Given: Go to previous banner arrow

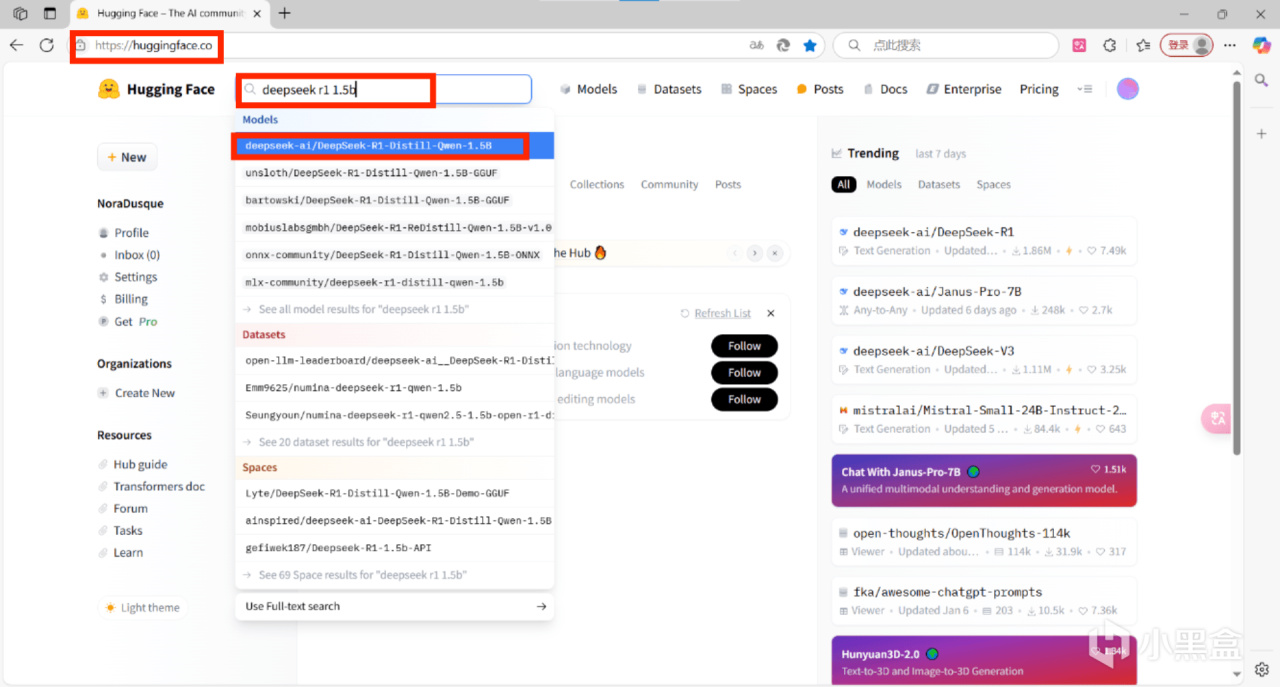Looking at the screenshot, I should coord(735,253).
